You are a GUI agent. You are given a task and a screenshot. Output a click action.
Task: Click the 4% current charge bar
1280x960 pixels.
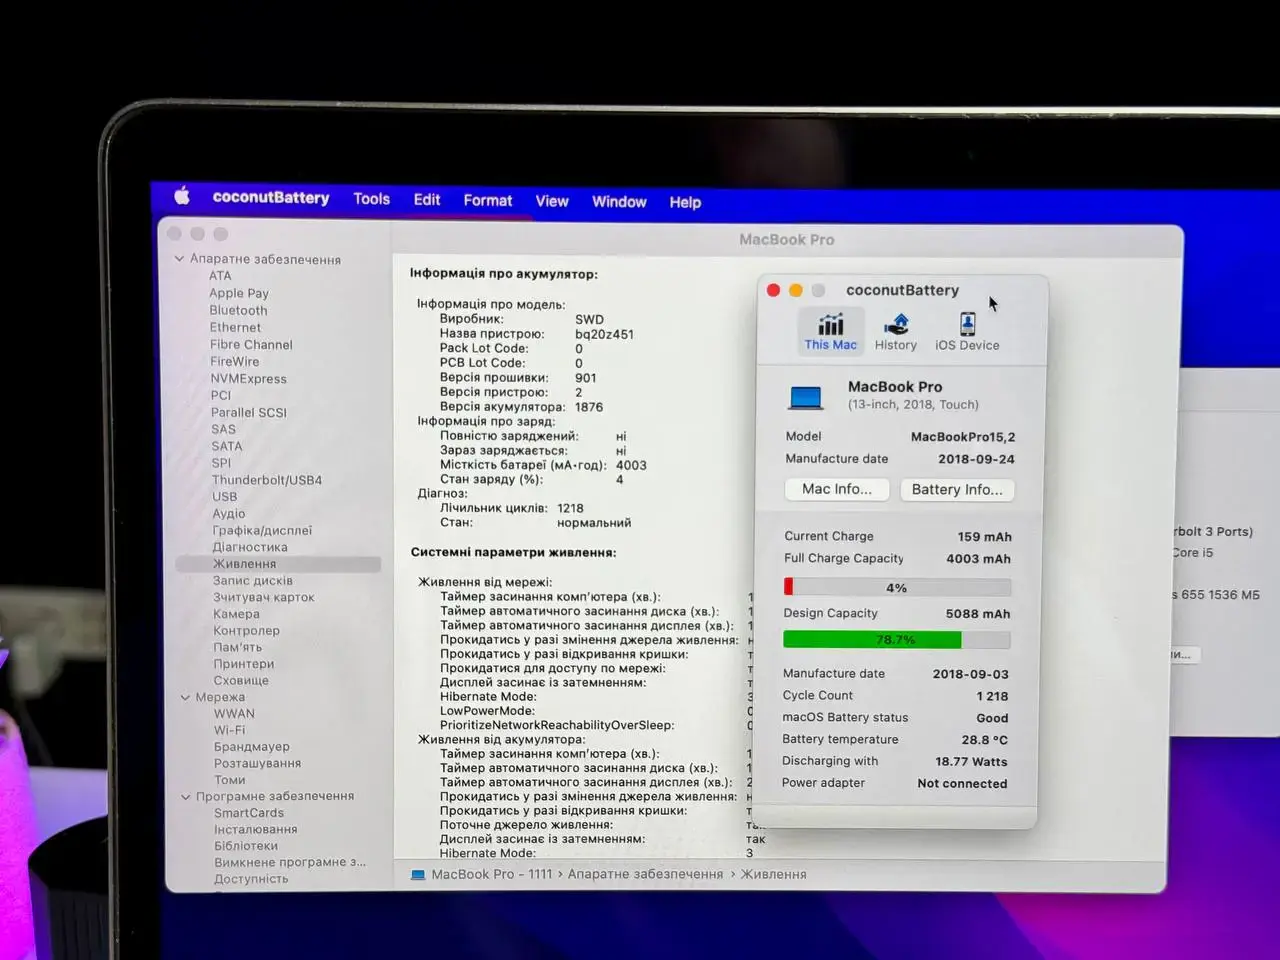click(897, 587)
